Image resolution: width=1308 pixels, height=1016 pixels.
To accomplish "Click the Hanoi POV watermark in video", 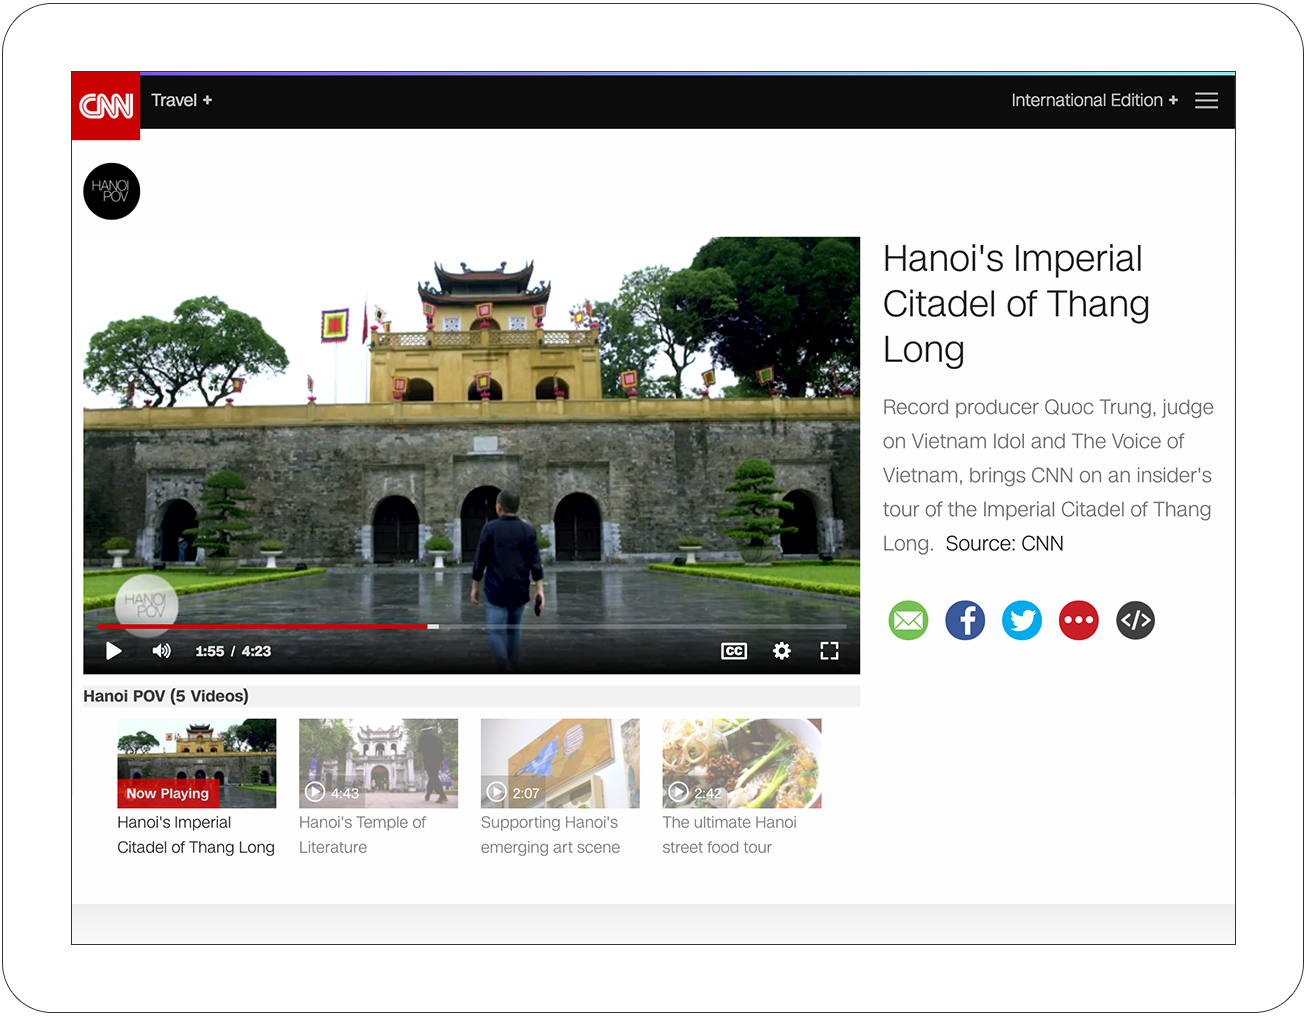I will (146, 605).
